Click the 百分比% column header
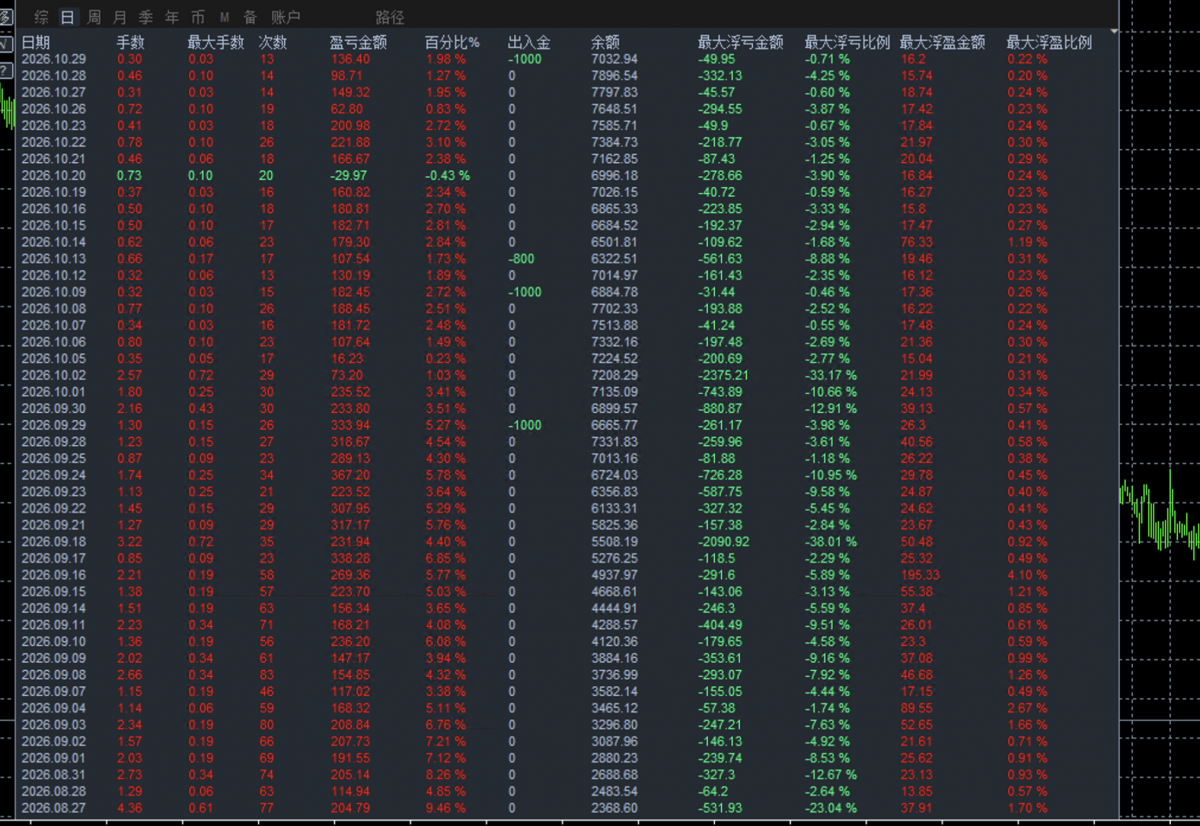 (x=452, y=42)
